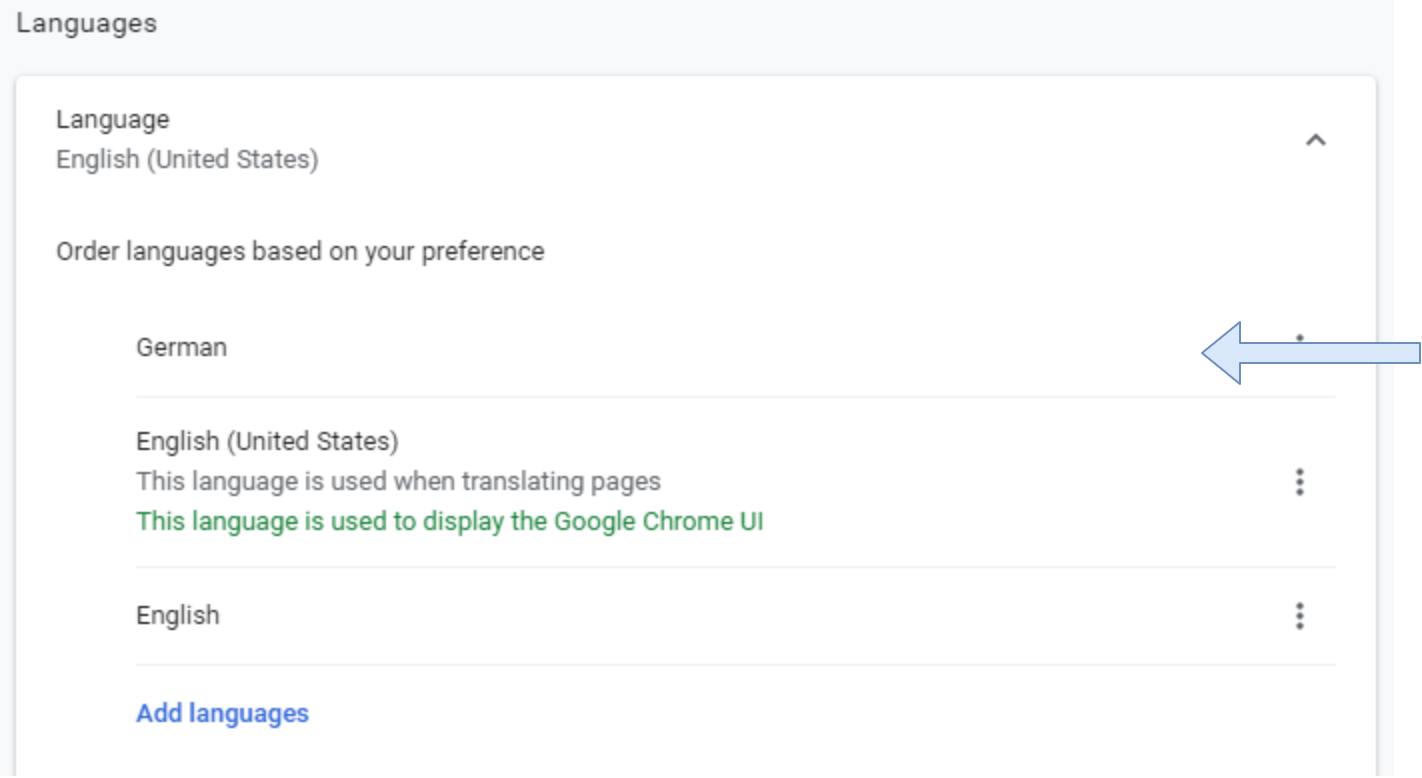The height and width of the screenshot is (778, 1422).
Task: Select the English (United States) list entry
Action: click(x=267, y=441)
